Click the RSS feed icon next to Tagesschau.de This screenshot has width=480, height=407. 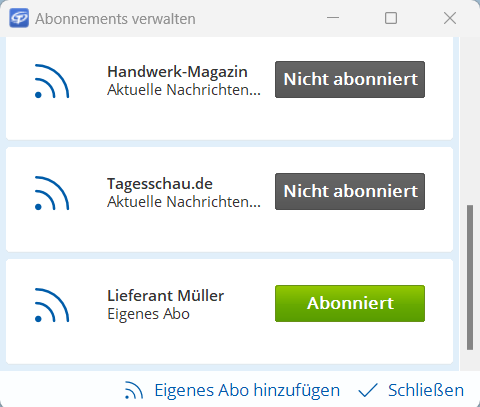click(x=52, y=193)
